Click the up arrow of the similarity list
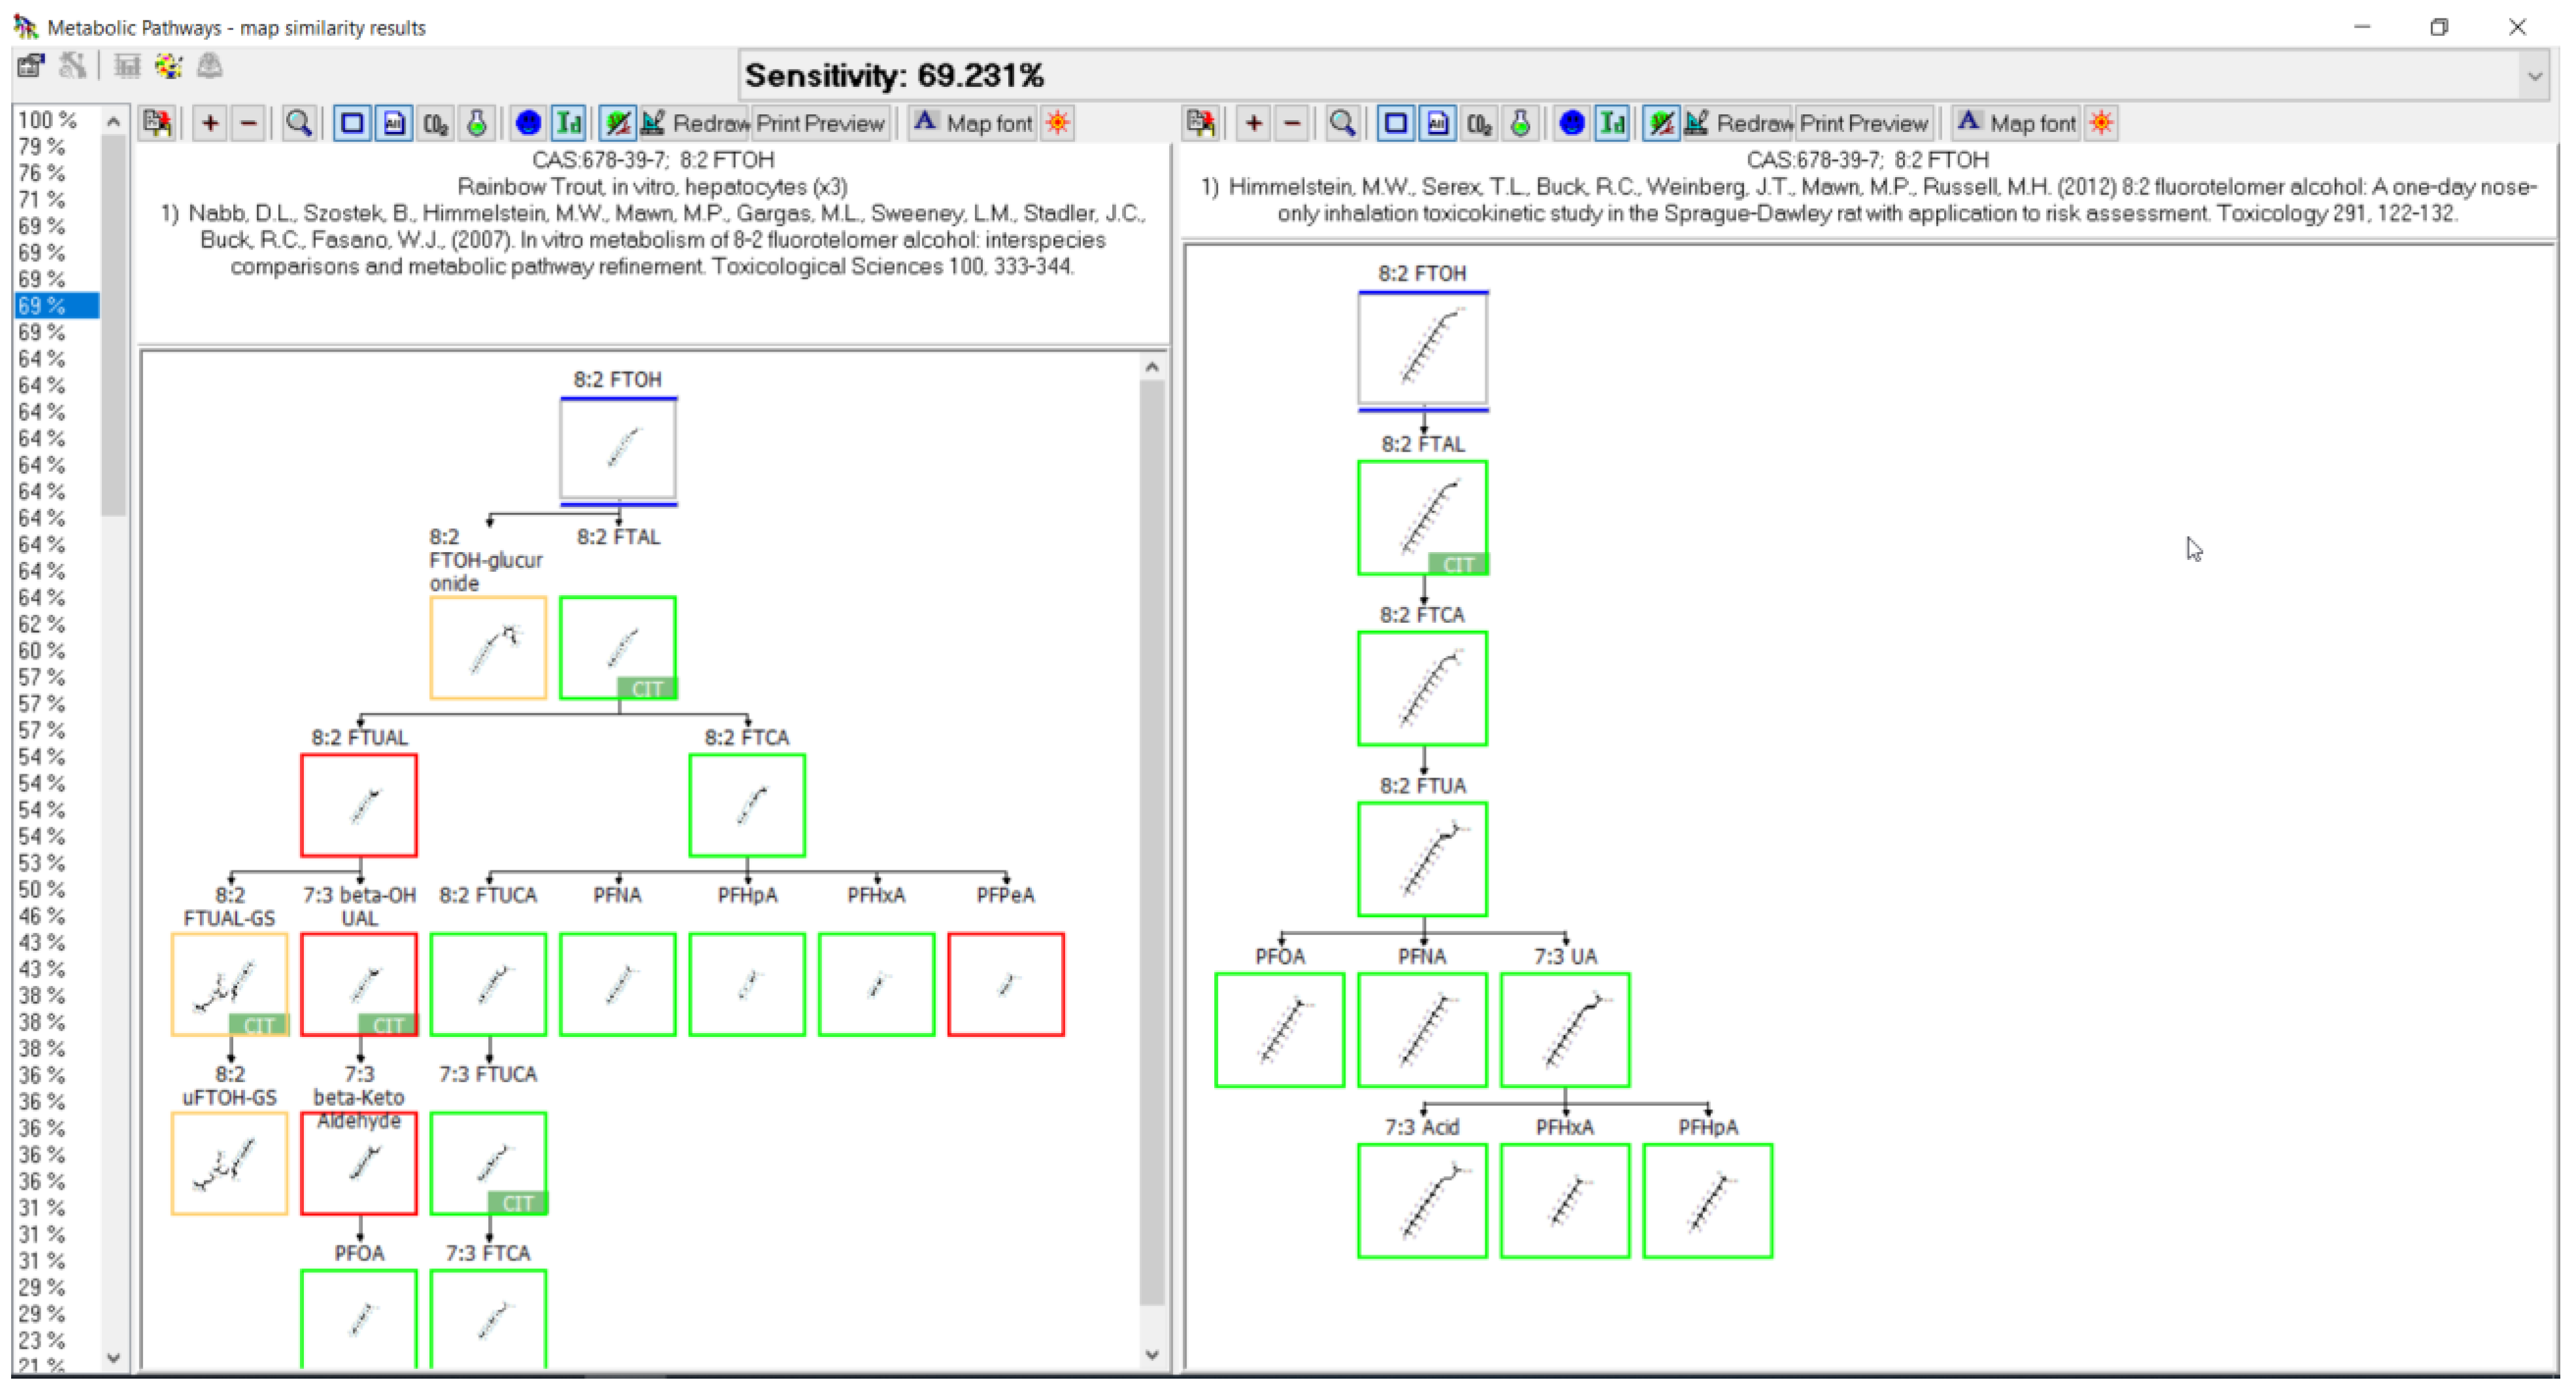 tap(113, 121)
